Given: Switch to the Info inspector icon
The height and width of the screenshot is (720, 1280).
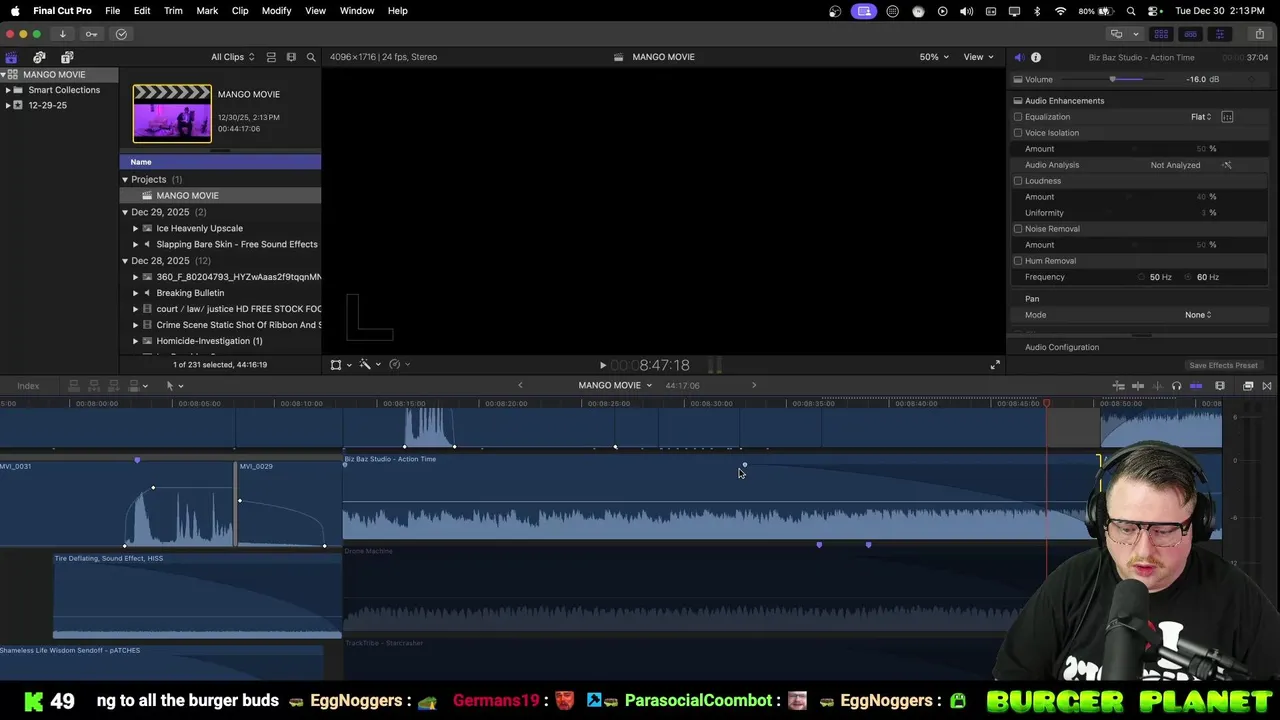Looking at the screenshot, I should 1036,57.
